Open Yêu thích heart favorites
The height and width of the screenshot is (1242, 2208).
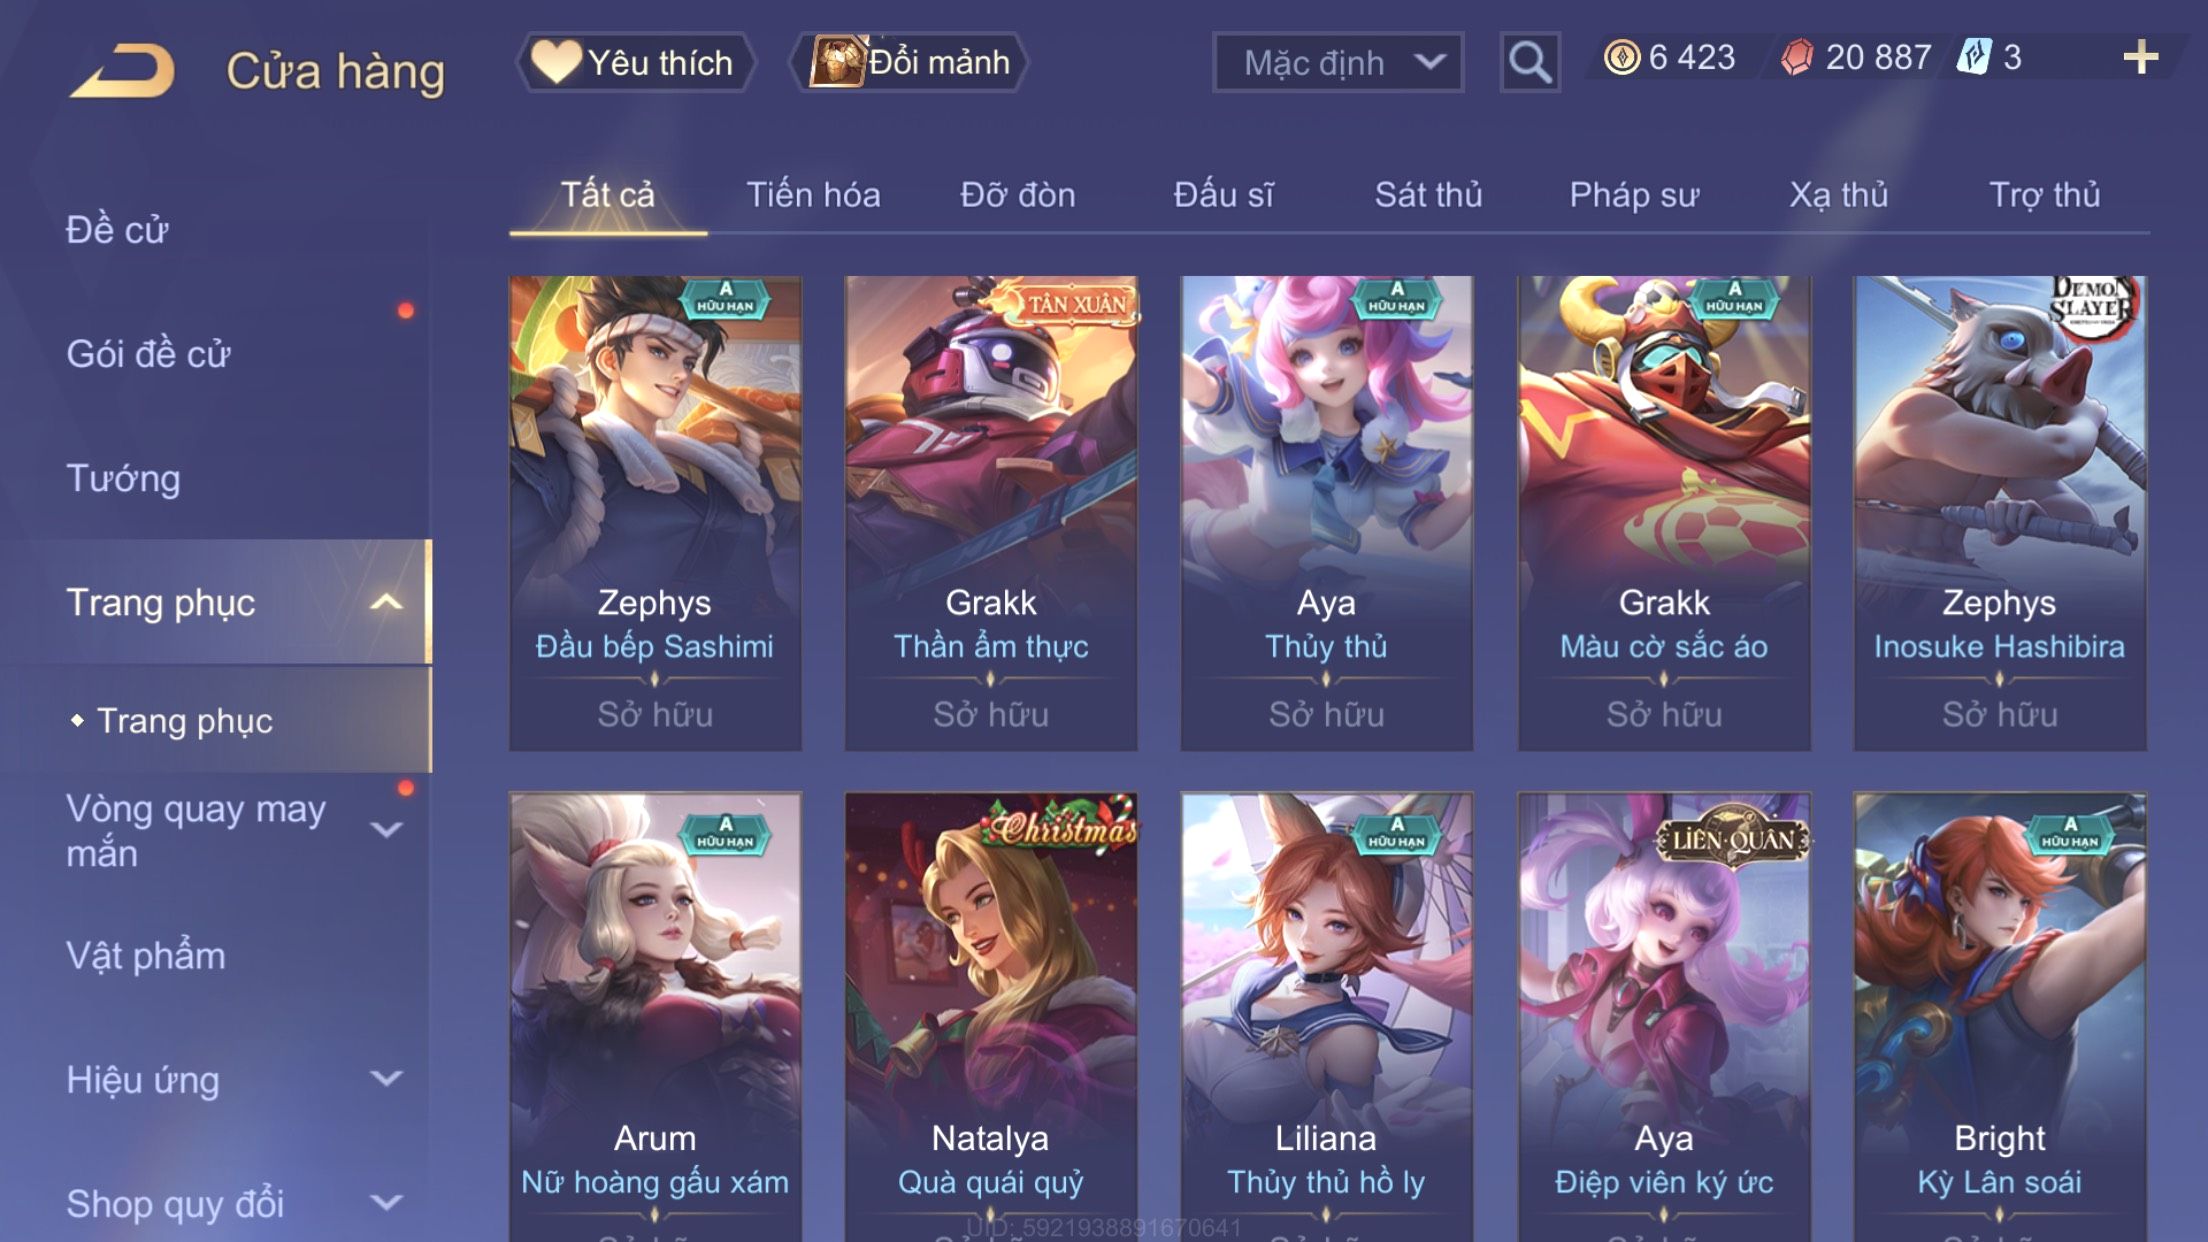pyautogui.click(x=635, y=62)
